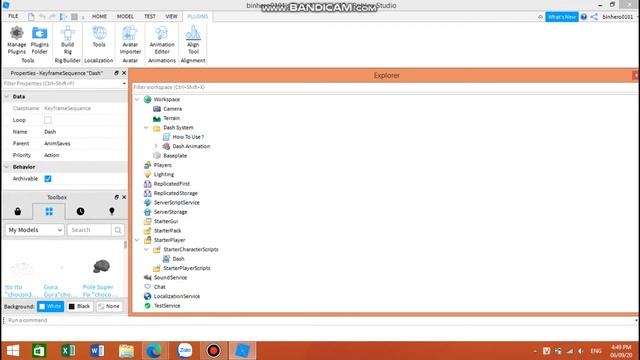Select the Pole Super Fix model thumbnail
This screenshot has width=640, height=360.
[x=101, y=267]
